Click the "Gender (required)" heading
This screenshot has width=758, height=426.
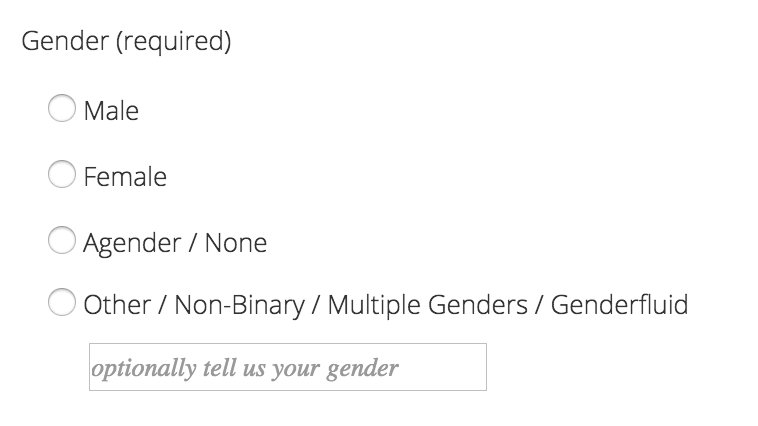pos(126,43)
